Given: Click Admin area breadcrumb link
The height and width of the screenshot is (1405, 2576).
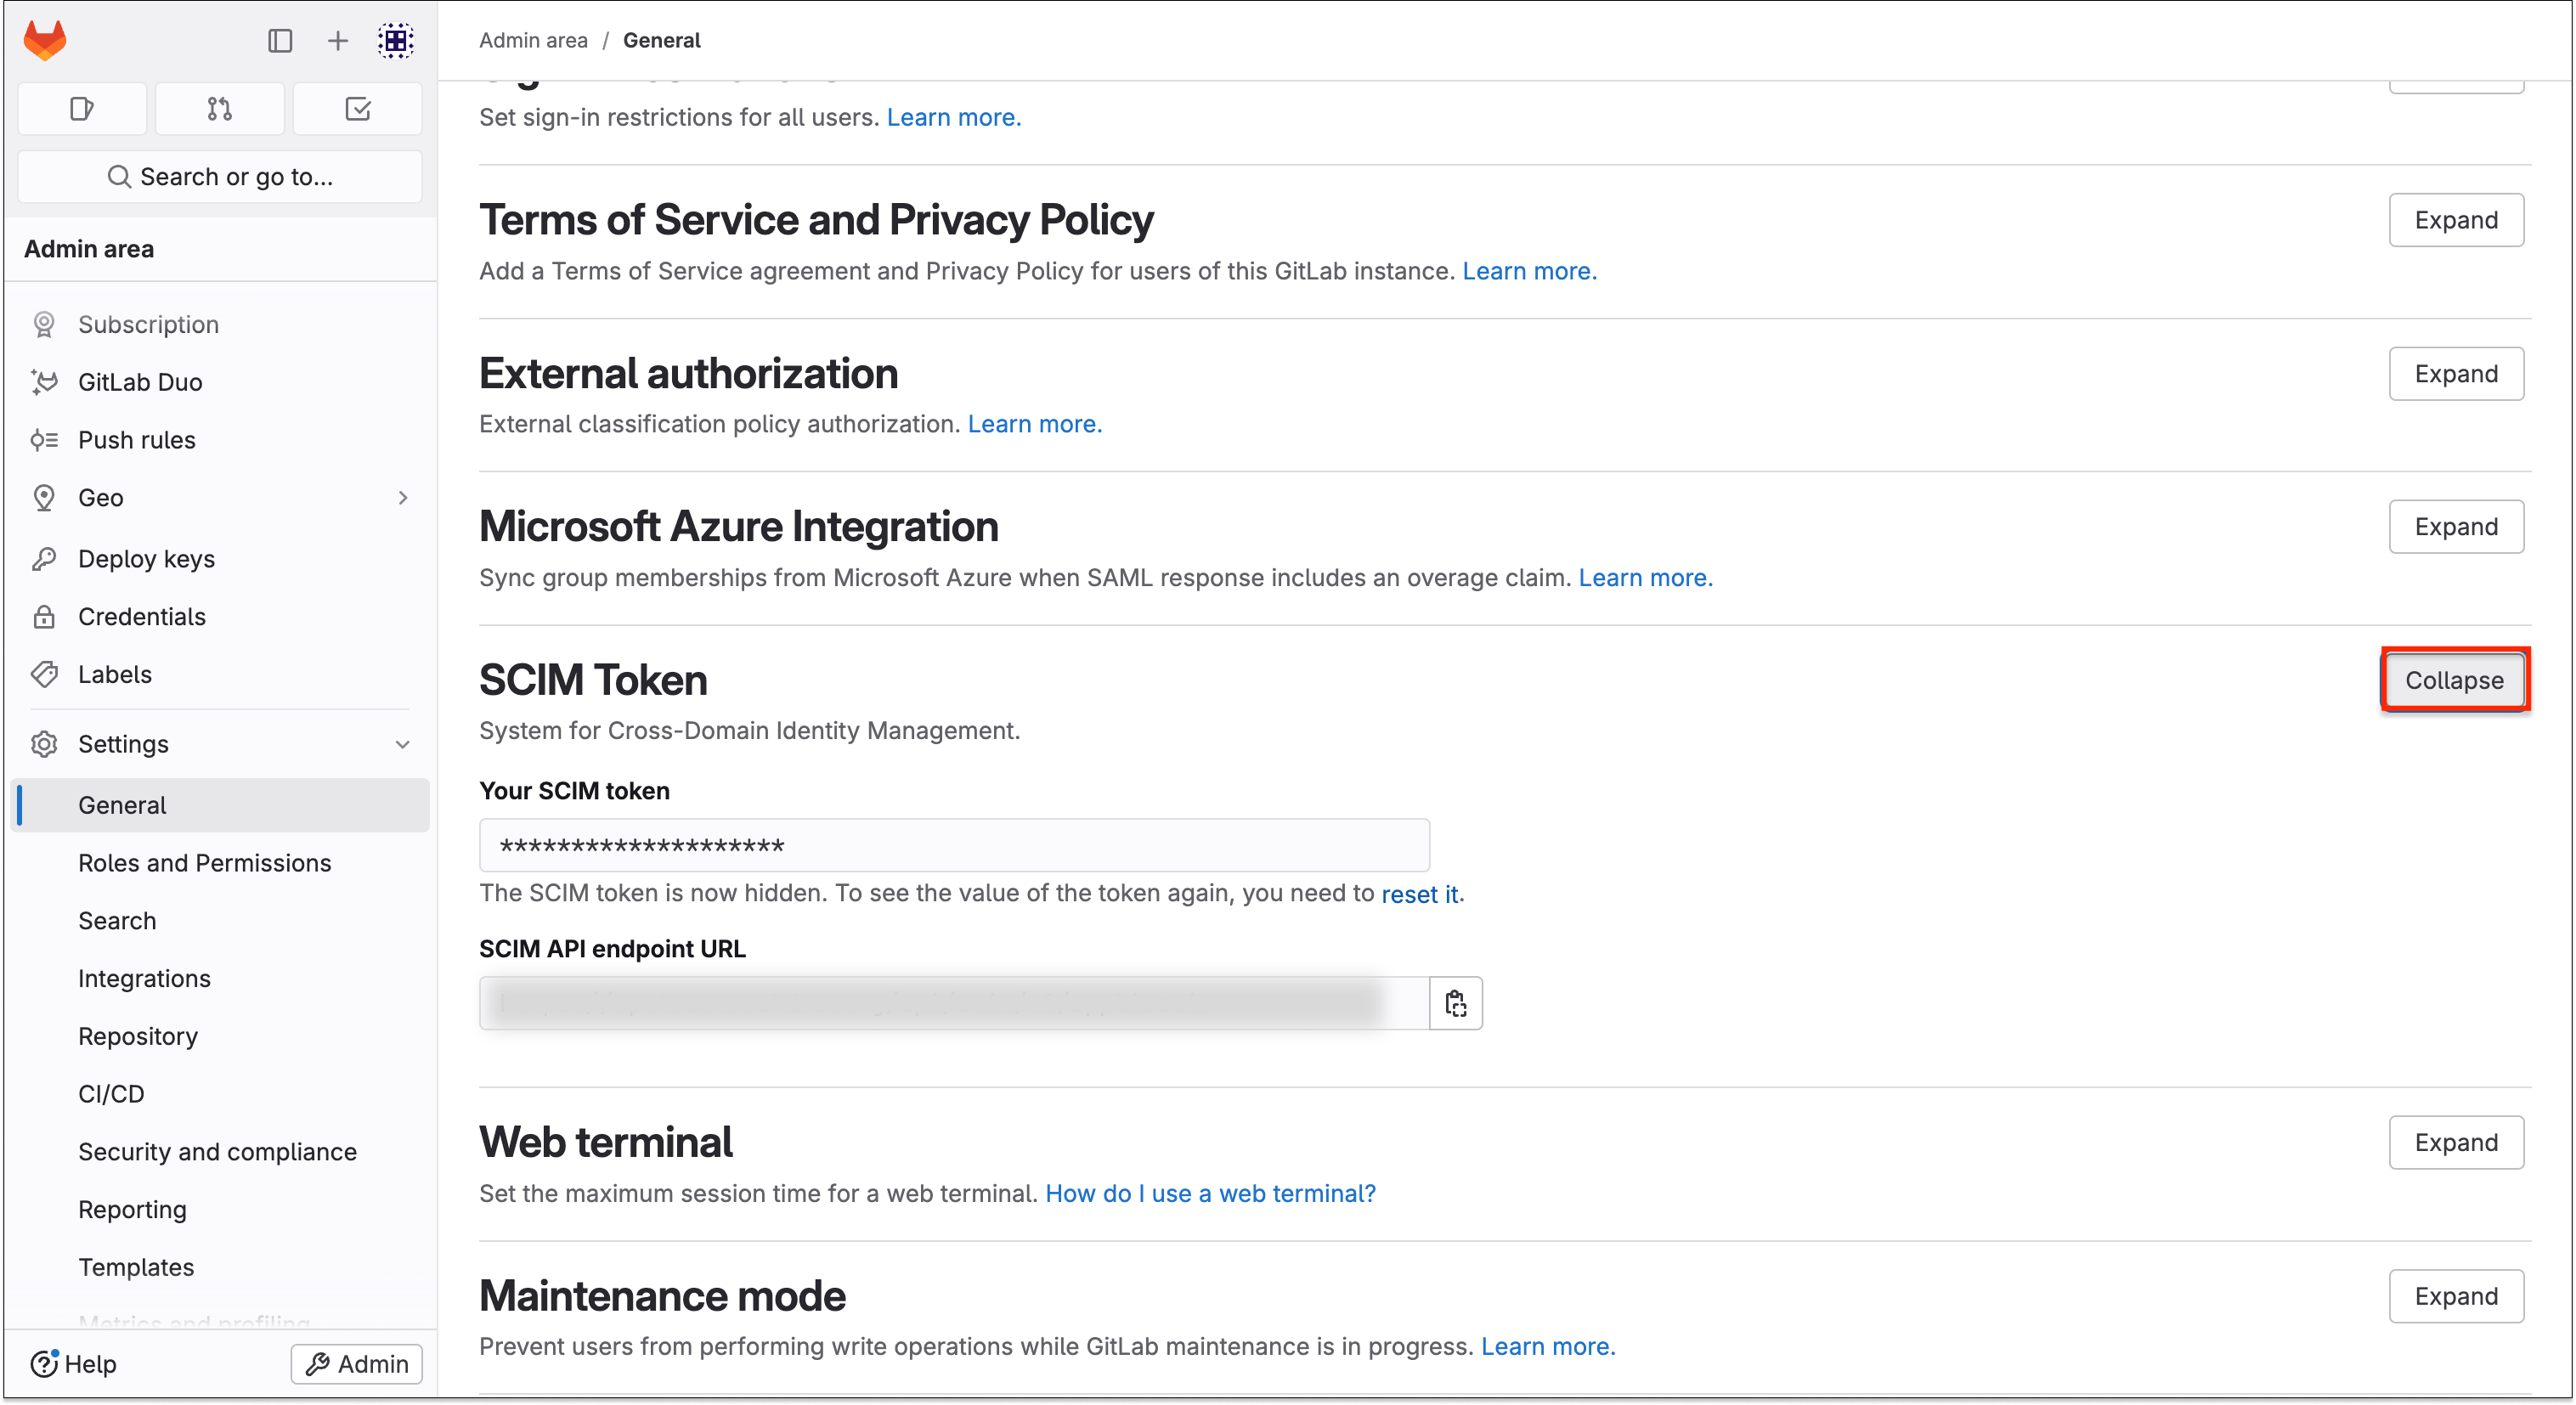Looking at the screenshot, I should [x=533, y=40].
